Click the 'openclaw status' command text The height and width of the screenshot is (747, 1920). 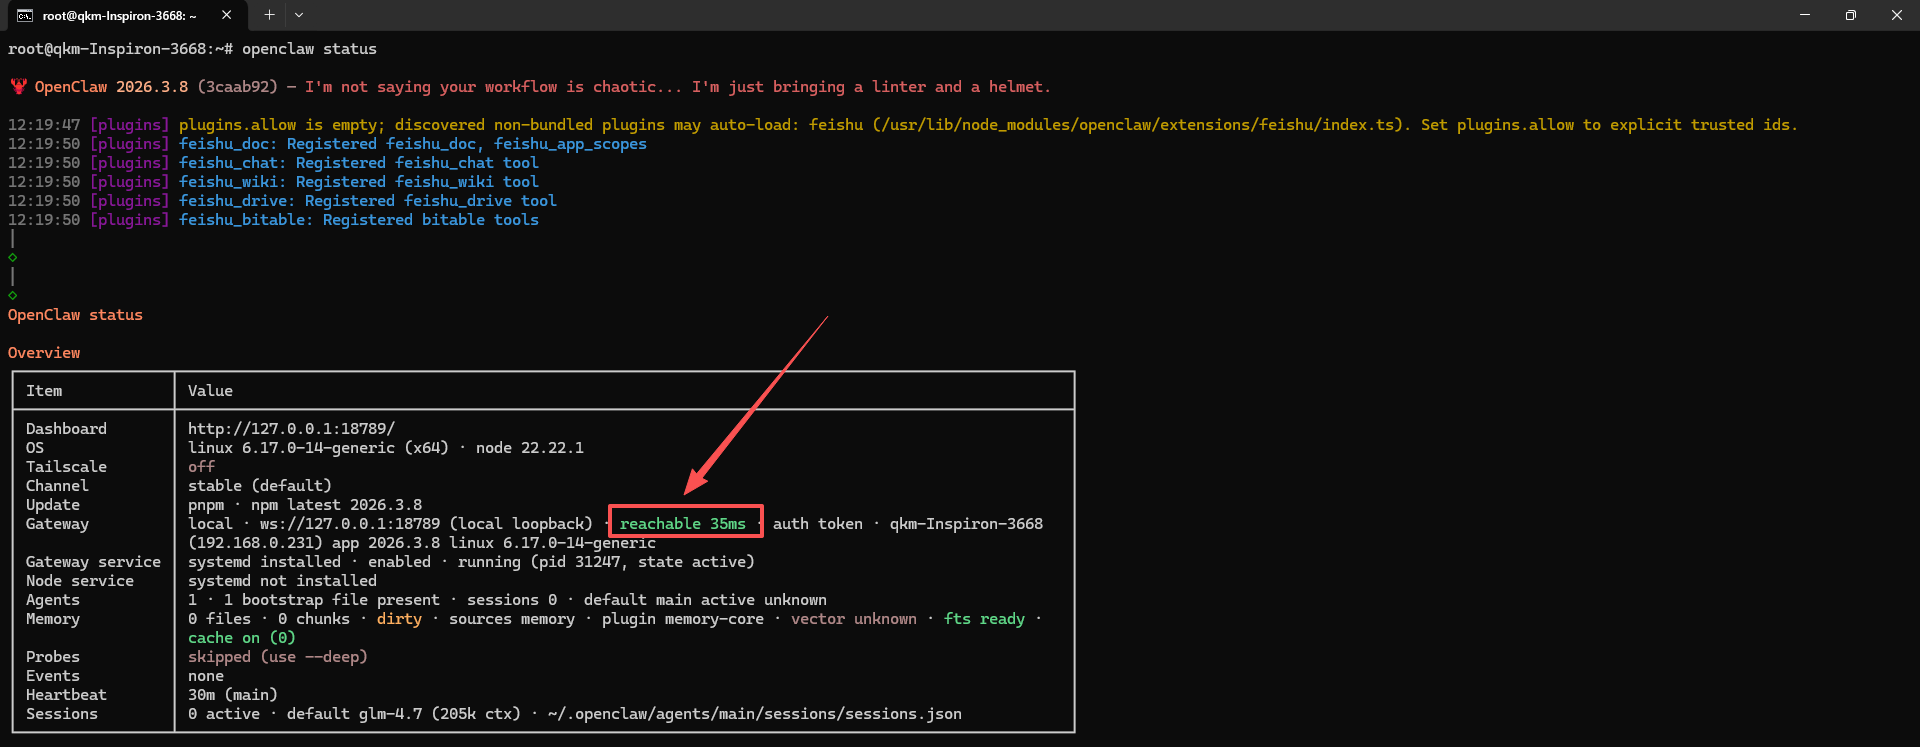point(309,49)
